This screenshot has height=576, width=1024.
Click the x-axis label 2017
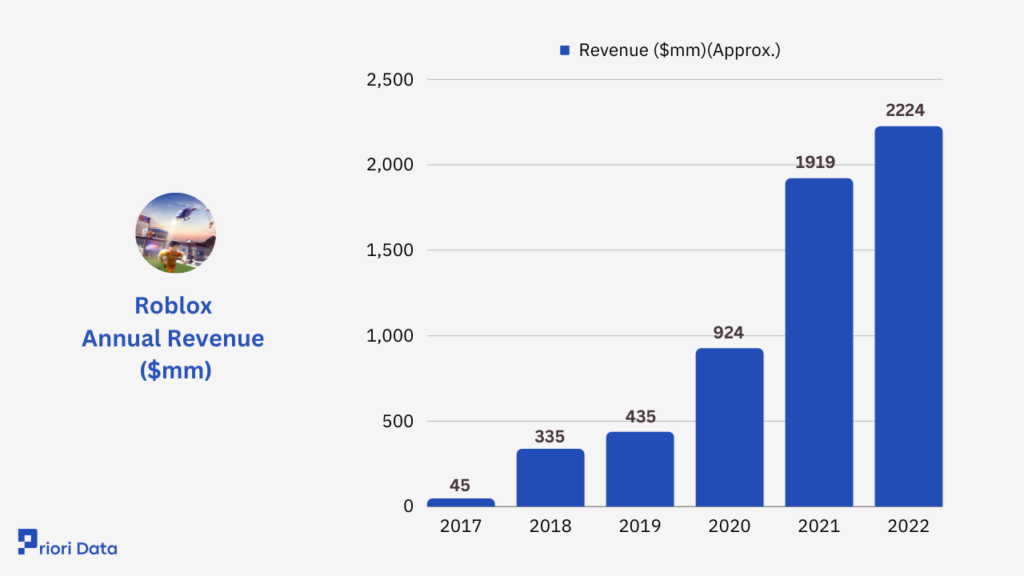pyautogui.click(x=460, y=526)
